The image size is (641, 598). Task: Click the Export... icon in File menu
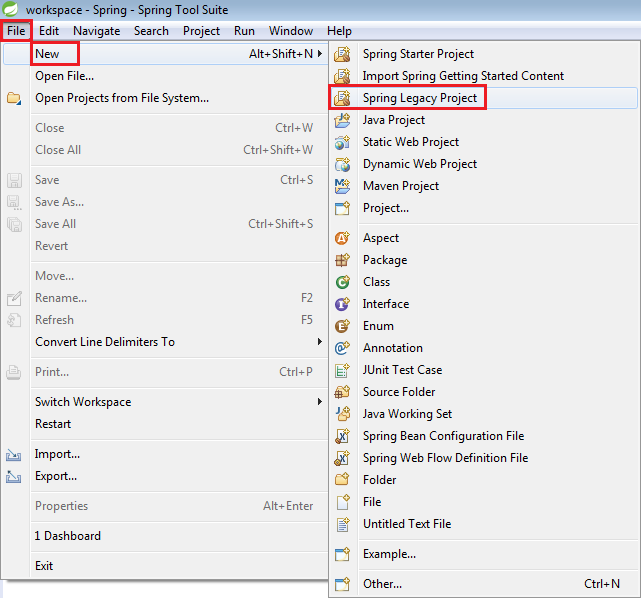click(13, 477)
